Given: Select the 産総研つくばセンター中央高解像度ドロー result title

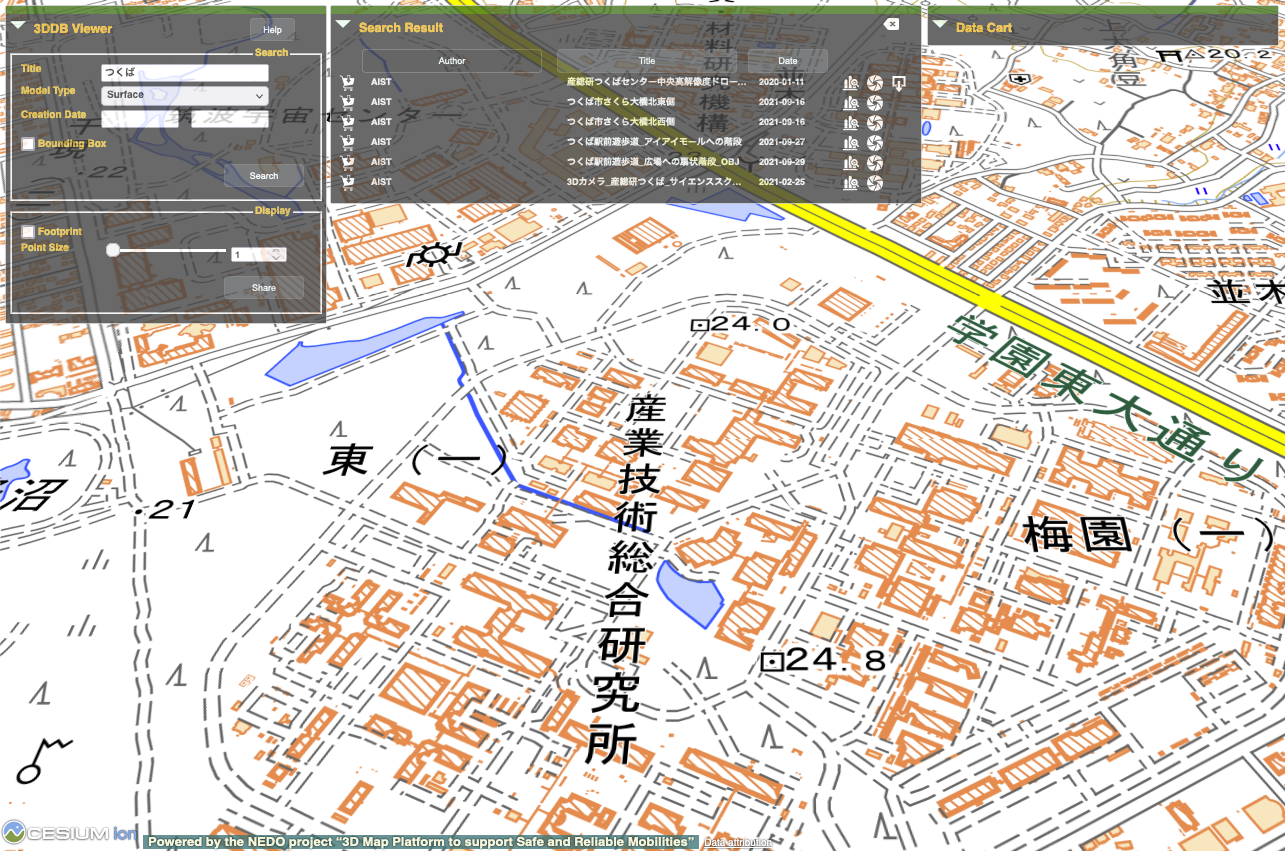Looking at the screenshot, I should pyautogui.click(x=656, y=82).
